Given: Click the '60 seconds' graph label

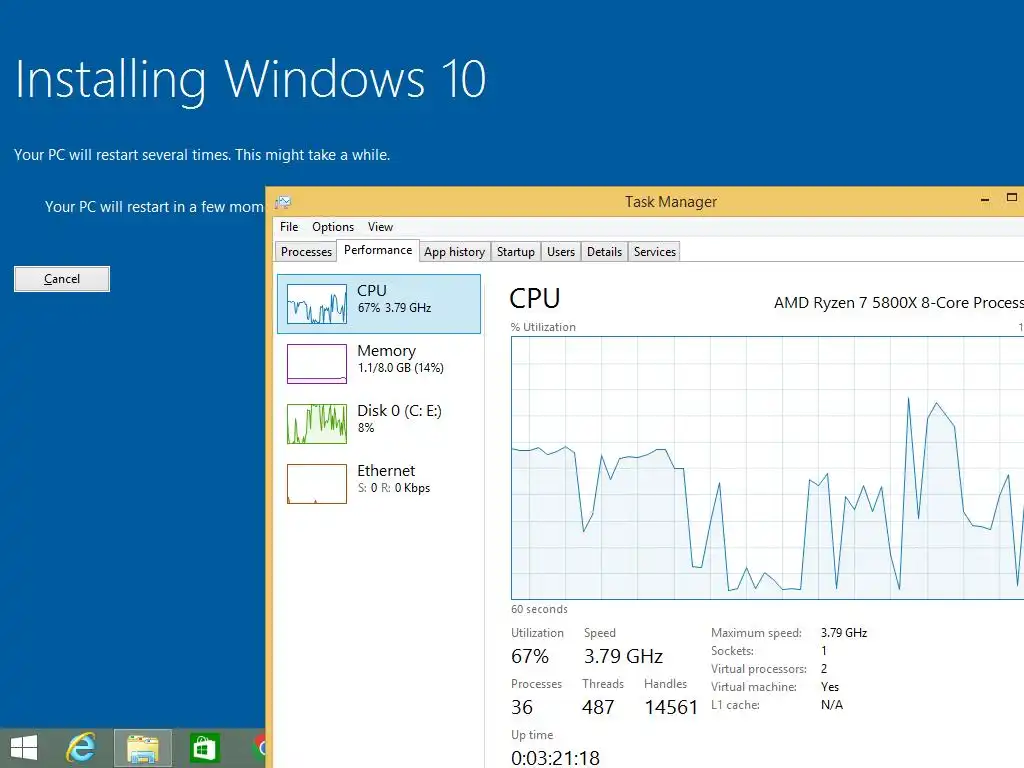Looking at the screenshot, I should 539,609.
